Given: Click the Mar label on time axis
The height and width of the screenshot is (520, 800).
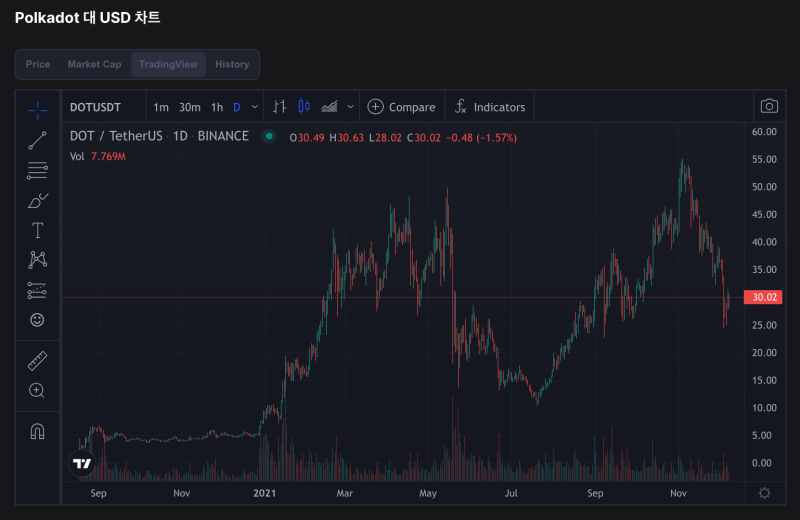Looking at the screenshot, I should 344,493.
